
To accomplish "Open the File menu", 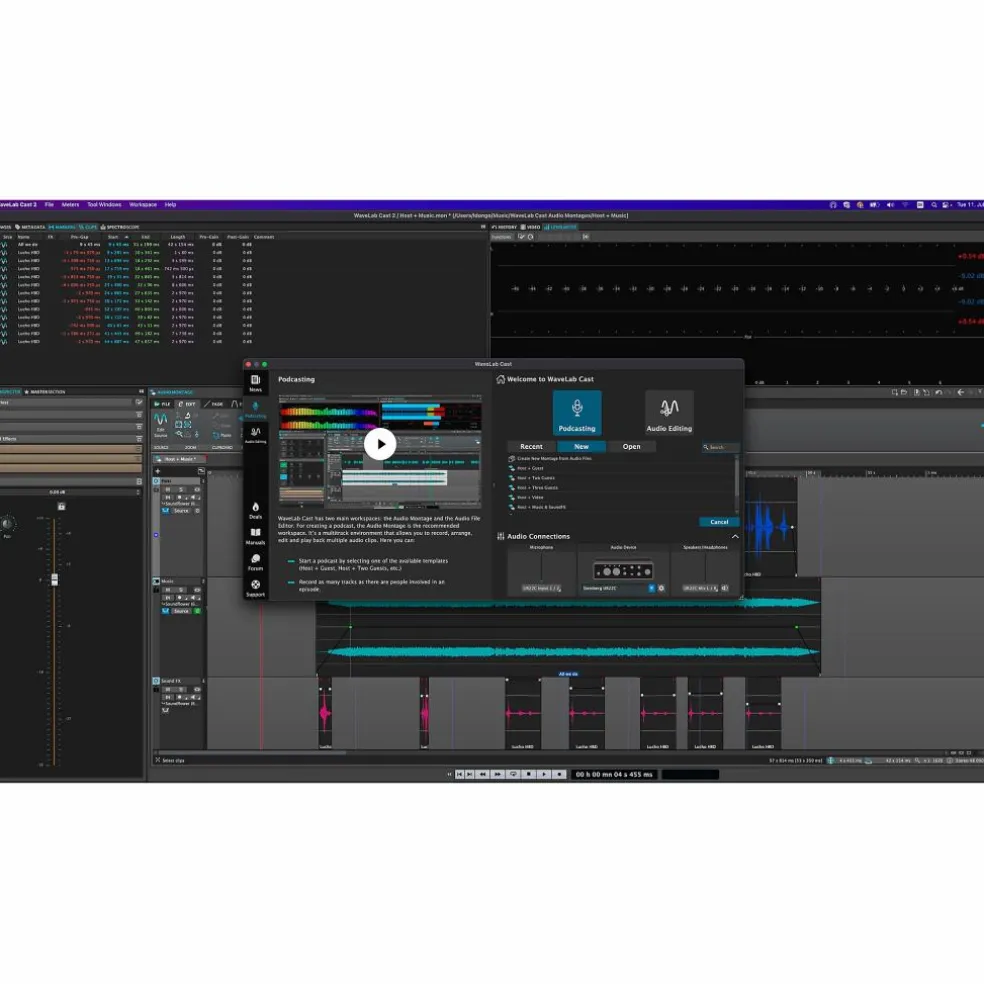I will tap(49, 205).
